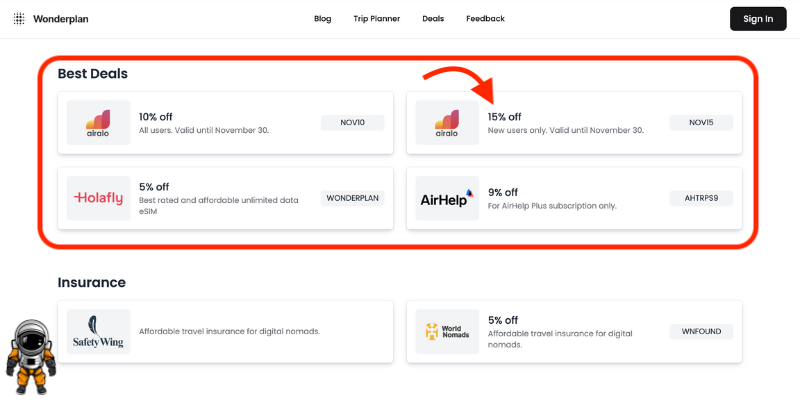The width and height of the screenshot is (800, 400).
Task: Open the Airalo logo for 15% off deal
Action: (x=447, y=122)
